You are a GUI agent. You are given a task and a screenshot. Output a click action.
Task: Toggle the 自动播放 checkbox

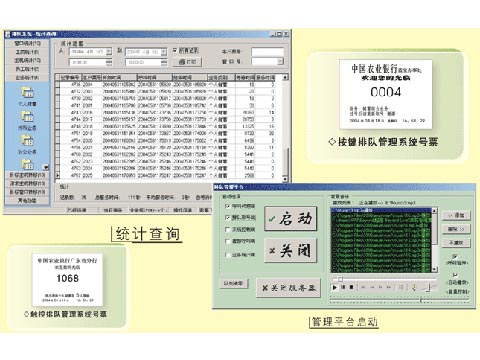455,275
